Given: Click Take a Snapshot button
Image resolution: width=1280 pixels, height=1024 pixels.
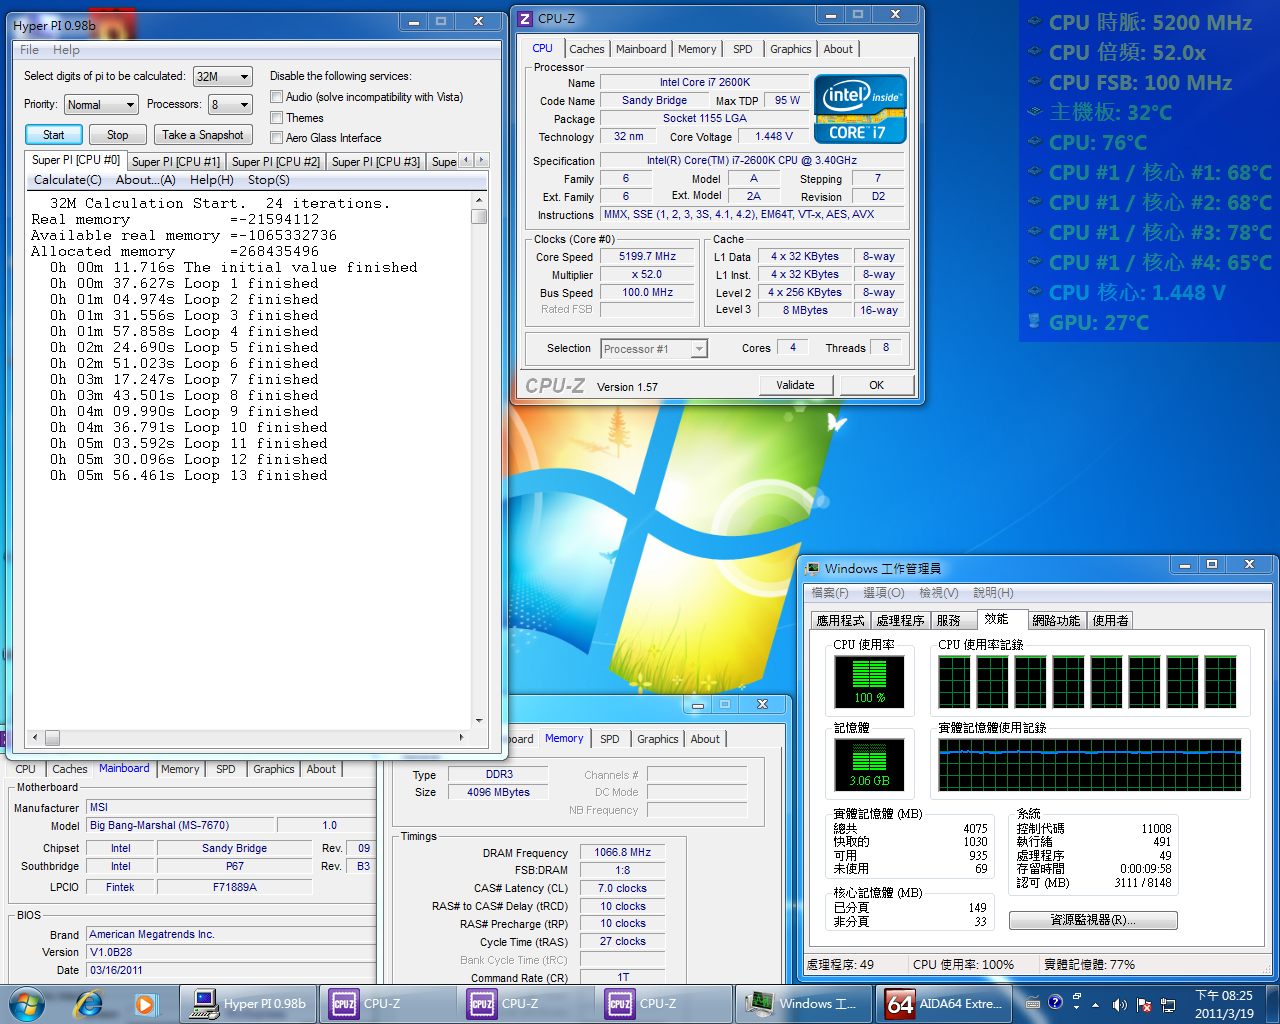Looking at the screenshot, I should coord(203,135).
